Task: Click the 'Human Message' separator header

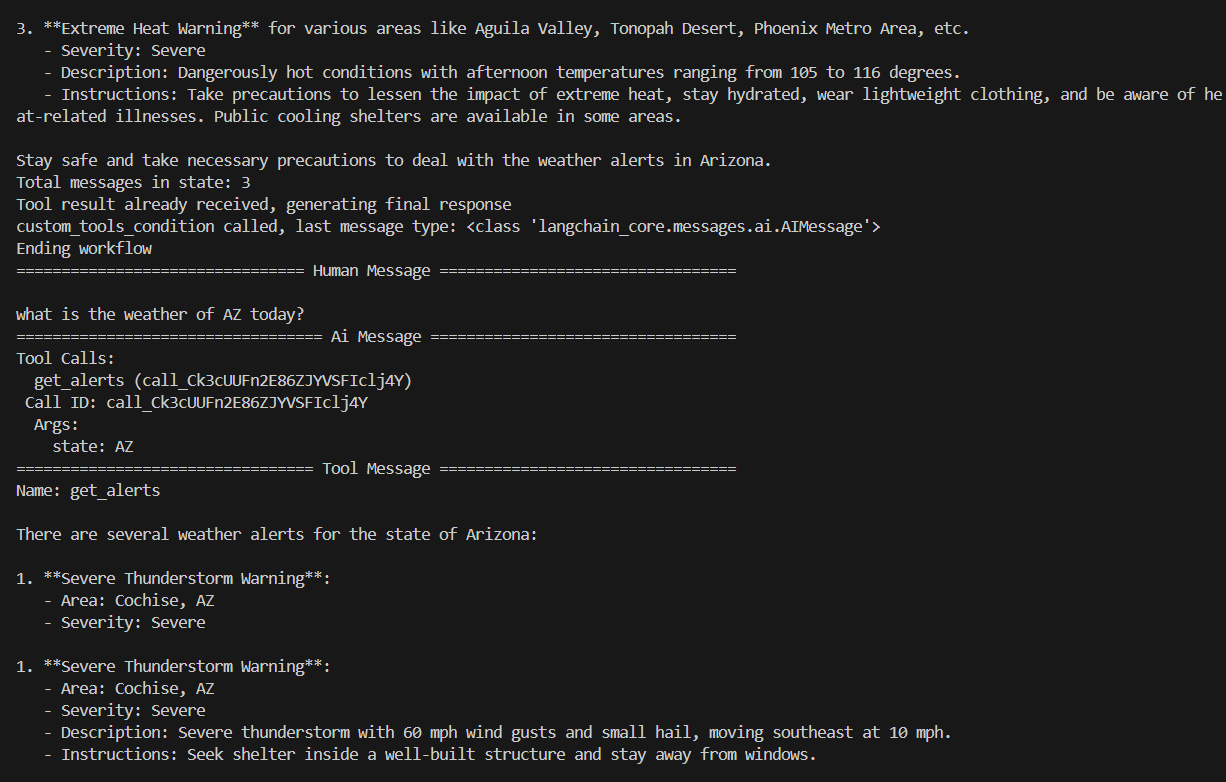Action: (x=371, y=270)
